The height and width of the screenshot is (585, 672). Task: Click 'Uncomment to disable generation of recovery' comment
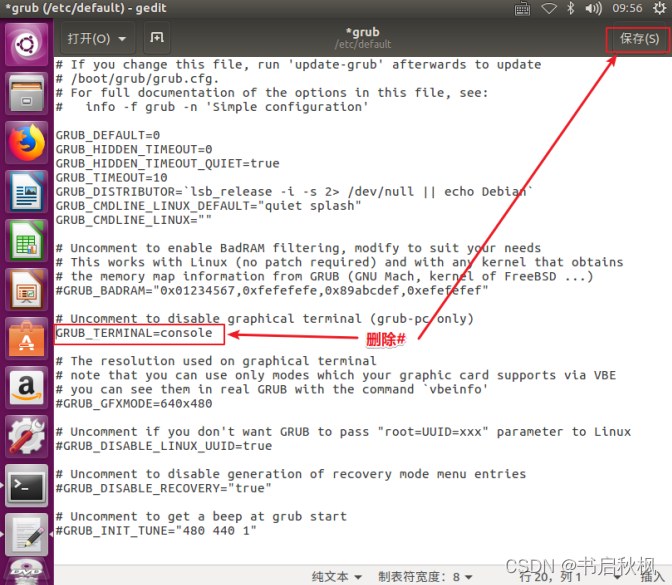click(x=291, y=474)
